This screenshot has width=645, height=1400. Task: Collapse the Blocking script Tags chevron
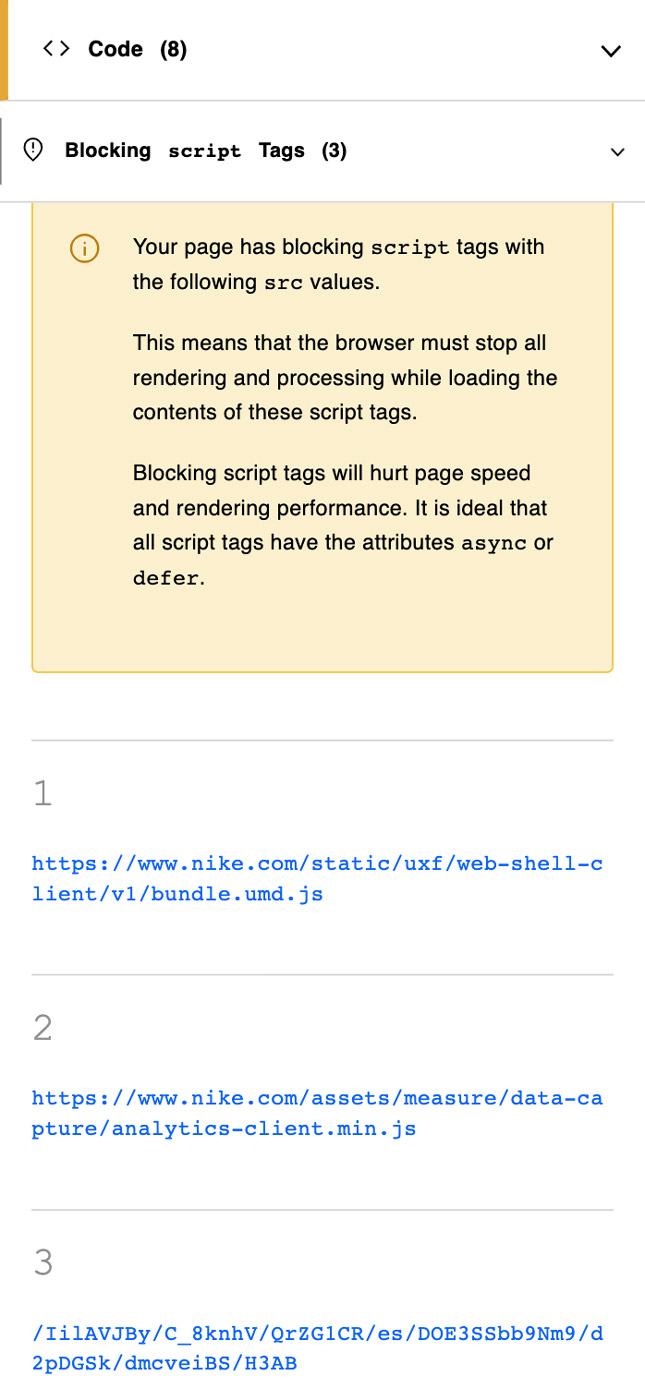617,152
